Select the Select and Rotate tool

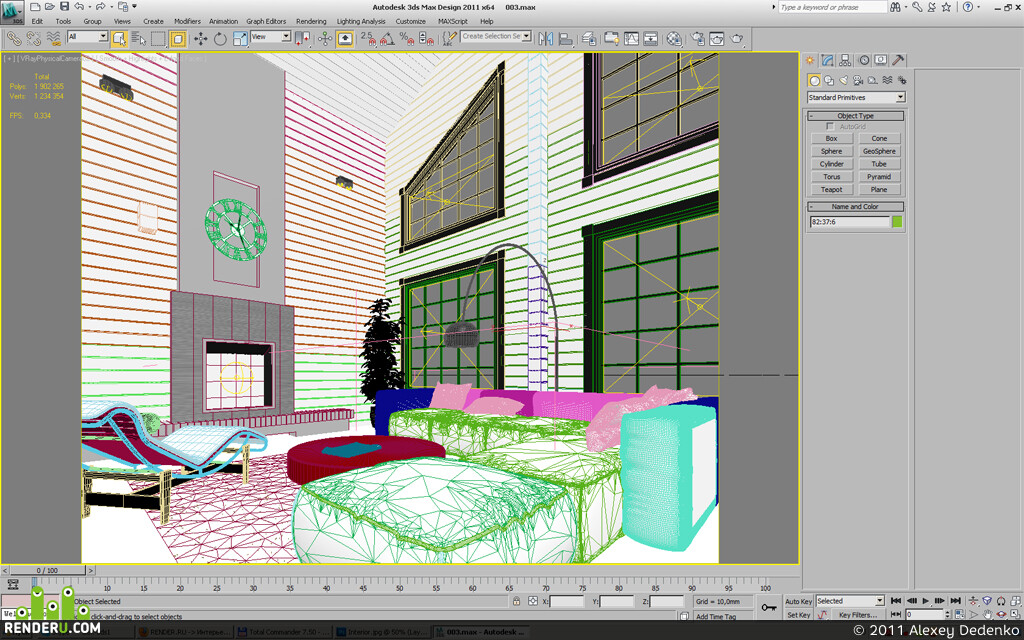click(220, 39)
